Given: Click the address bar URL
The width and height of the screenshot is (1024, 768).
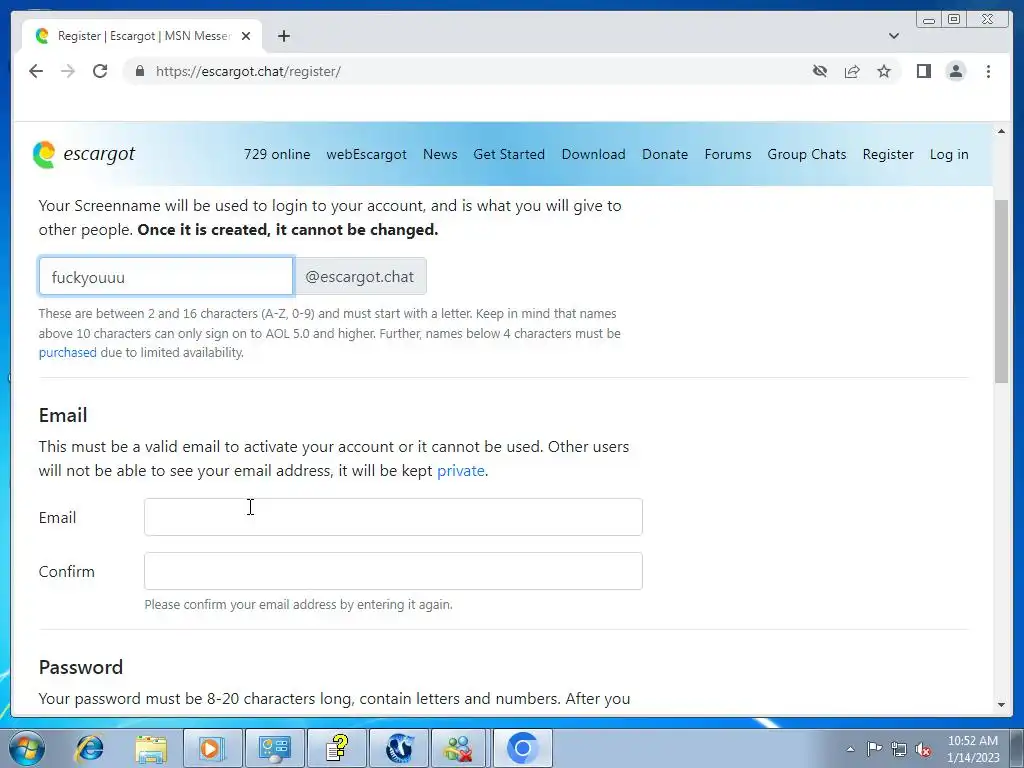Looking at the screenshot, I should pos(248,71).
